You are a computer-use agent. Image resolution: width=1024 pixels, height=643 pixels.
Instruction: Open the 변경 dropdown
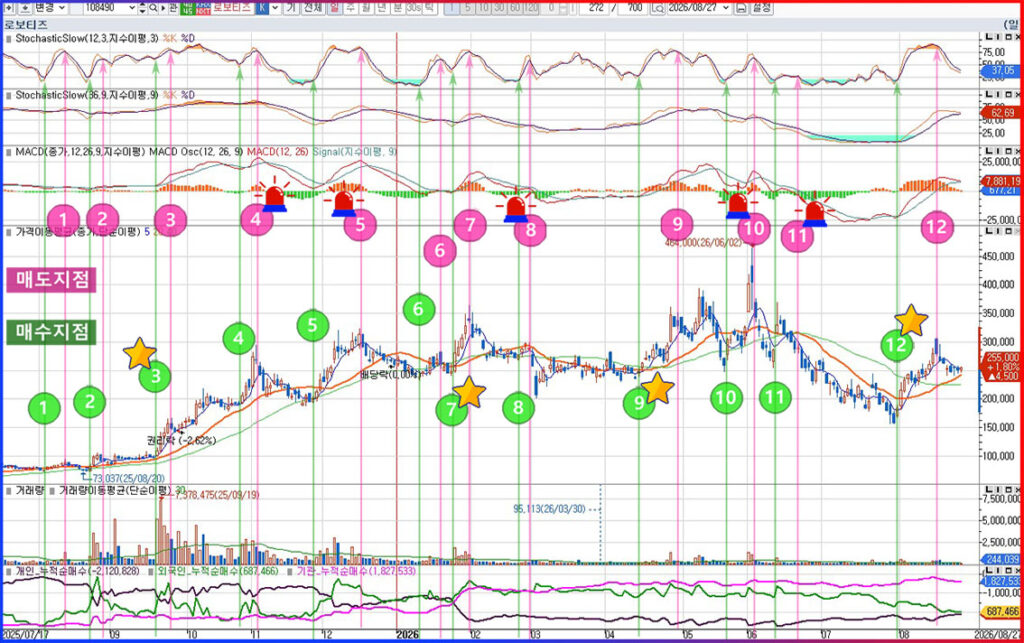pyautogui.click(x=50, y=8)
